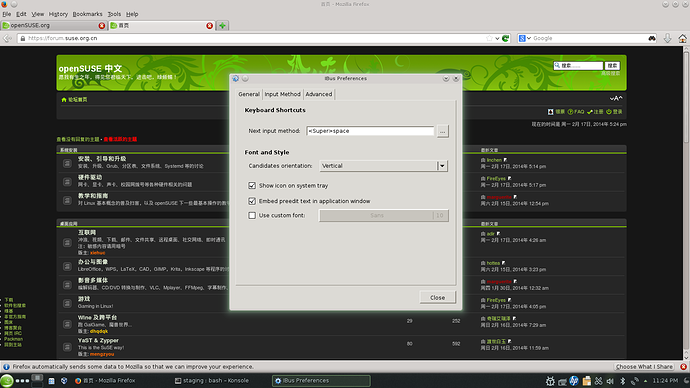Open the Edit menu in Firefox
The height and width of the screenshot is (388, 690).
21,14
